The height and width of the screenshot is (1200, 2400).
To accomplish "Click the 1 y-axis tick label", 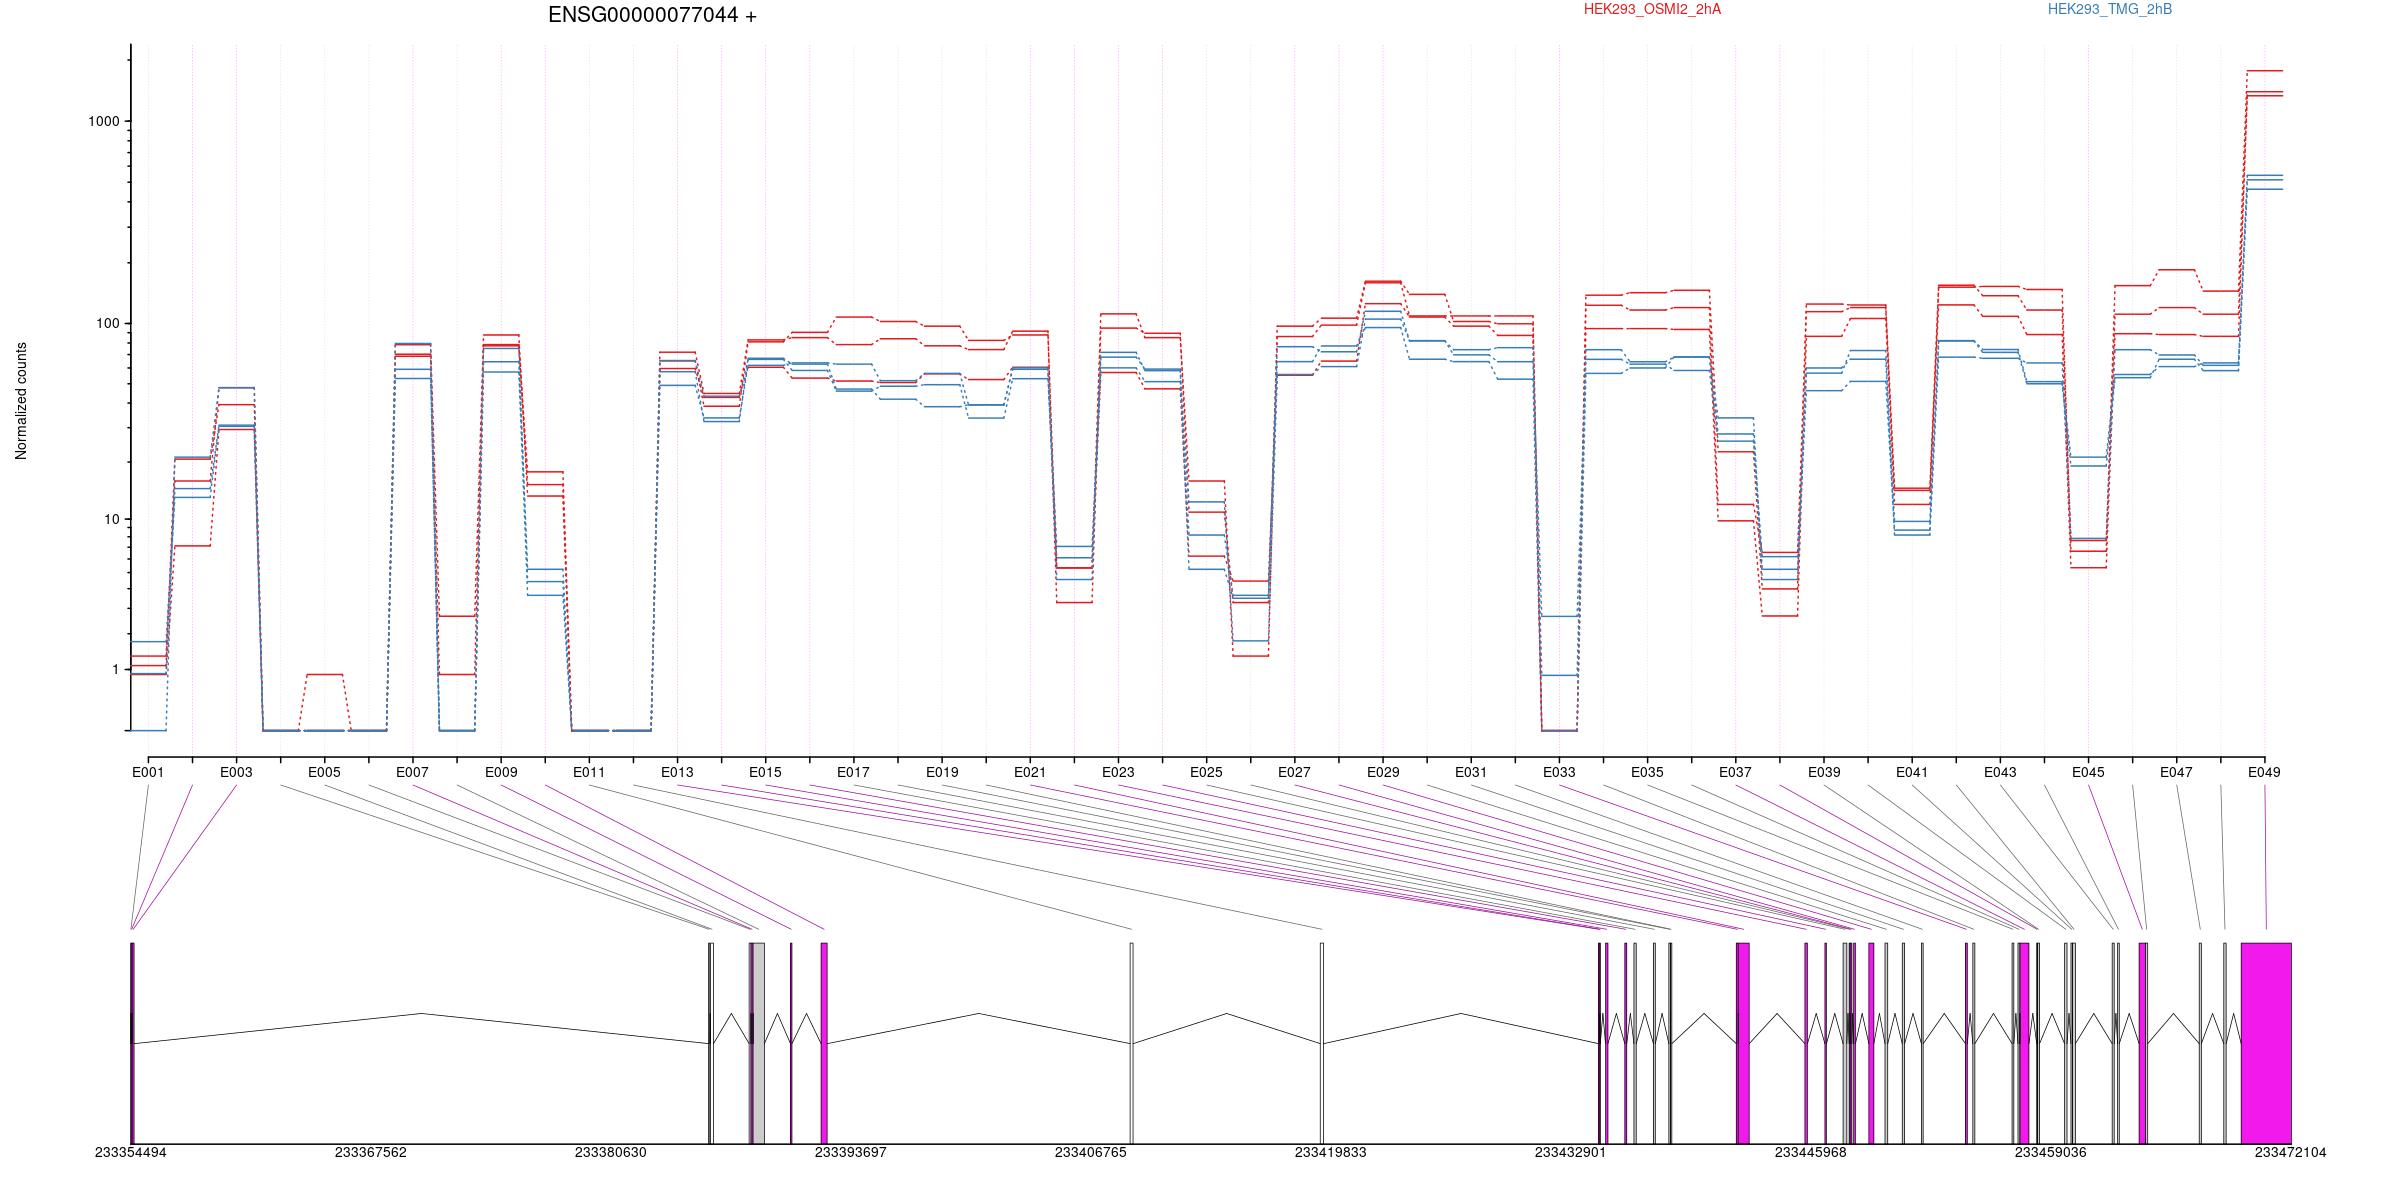I will click(x=116, y=669).
